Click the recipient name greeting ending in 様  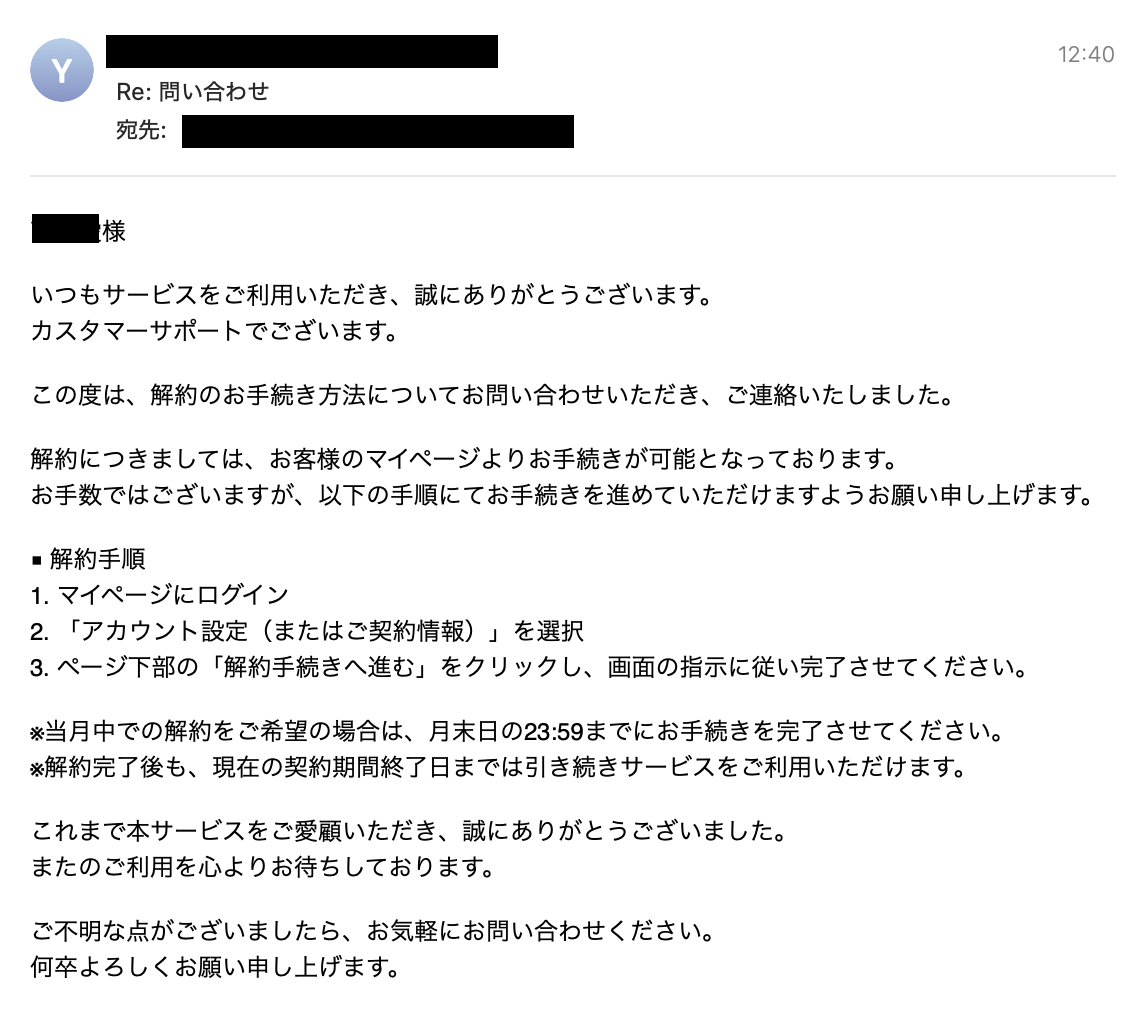(x=78, y=230)
